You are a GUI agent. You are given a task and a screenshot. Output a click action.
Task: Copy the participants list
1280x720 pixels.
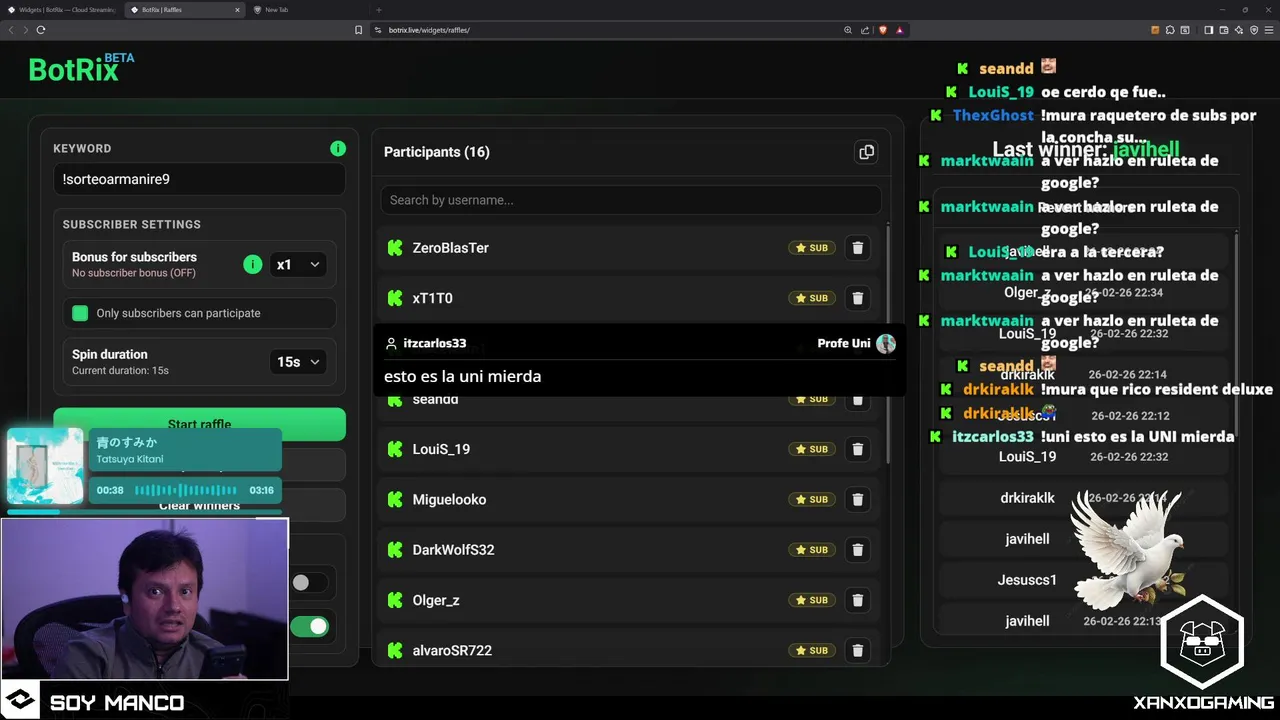866,152
